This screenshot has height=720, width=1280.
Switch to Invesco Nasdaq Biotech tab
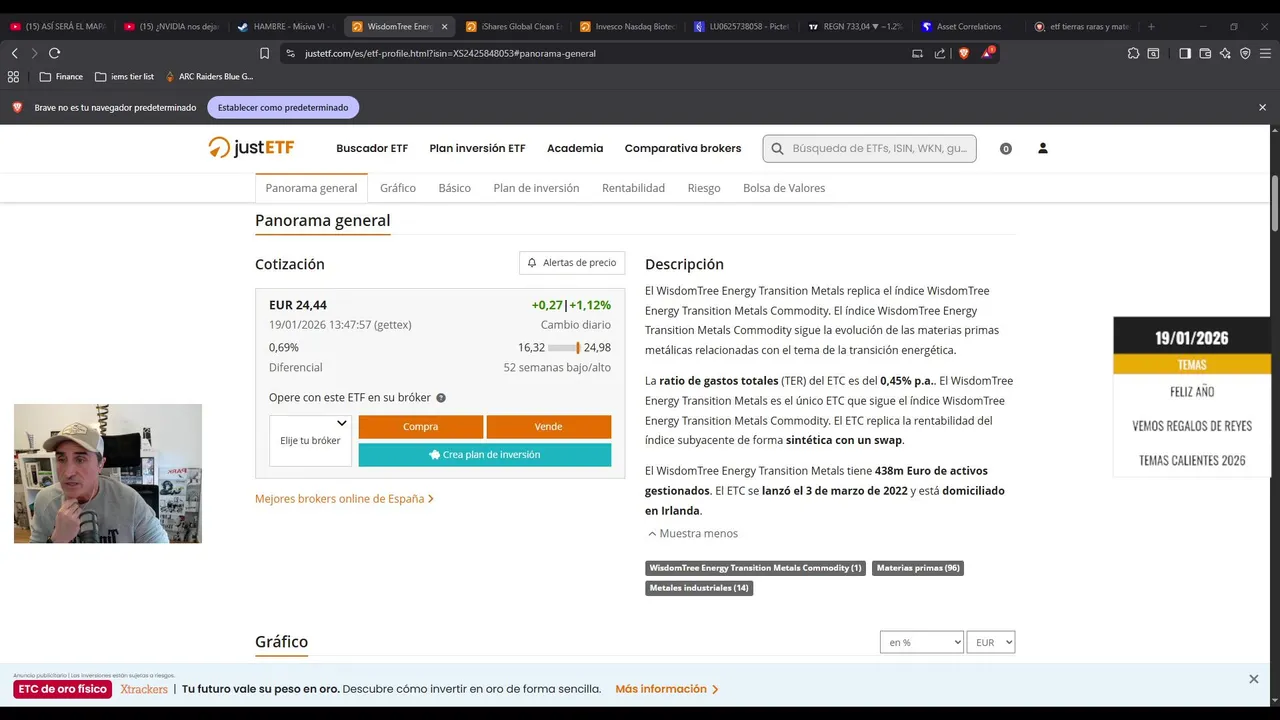[x=627, y=26]
